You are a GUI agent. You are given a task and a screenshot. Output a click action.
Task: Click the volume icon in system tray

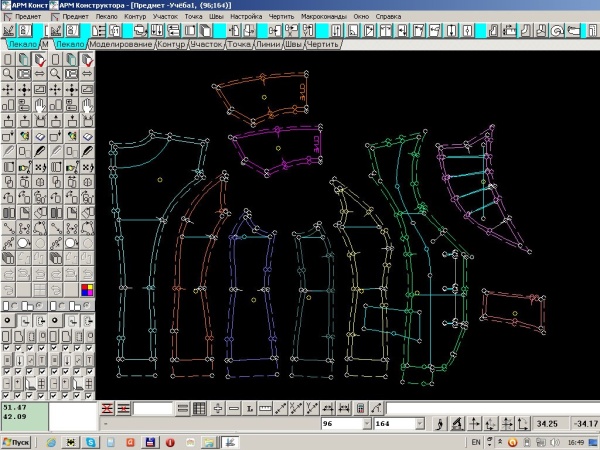(554, 442)
